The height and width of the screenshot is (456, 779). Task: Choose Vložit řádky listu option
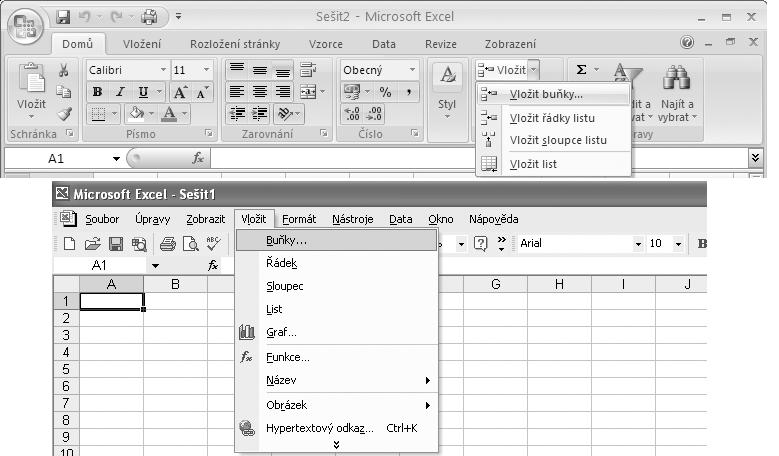[553, 118]
